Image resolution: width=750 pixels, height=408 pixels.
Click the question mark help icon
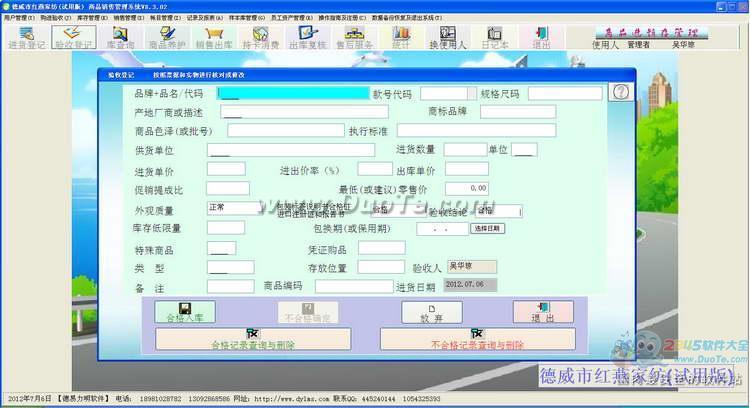620,92
